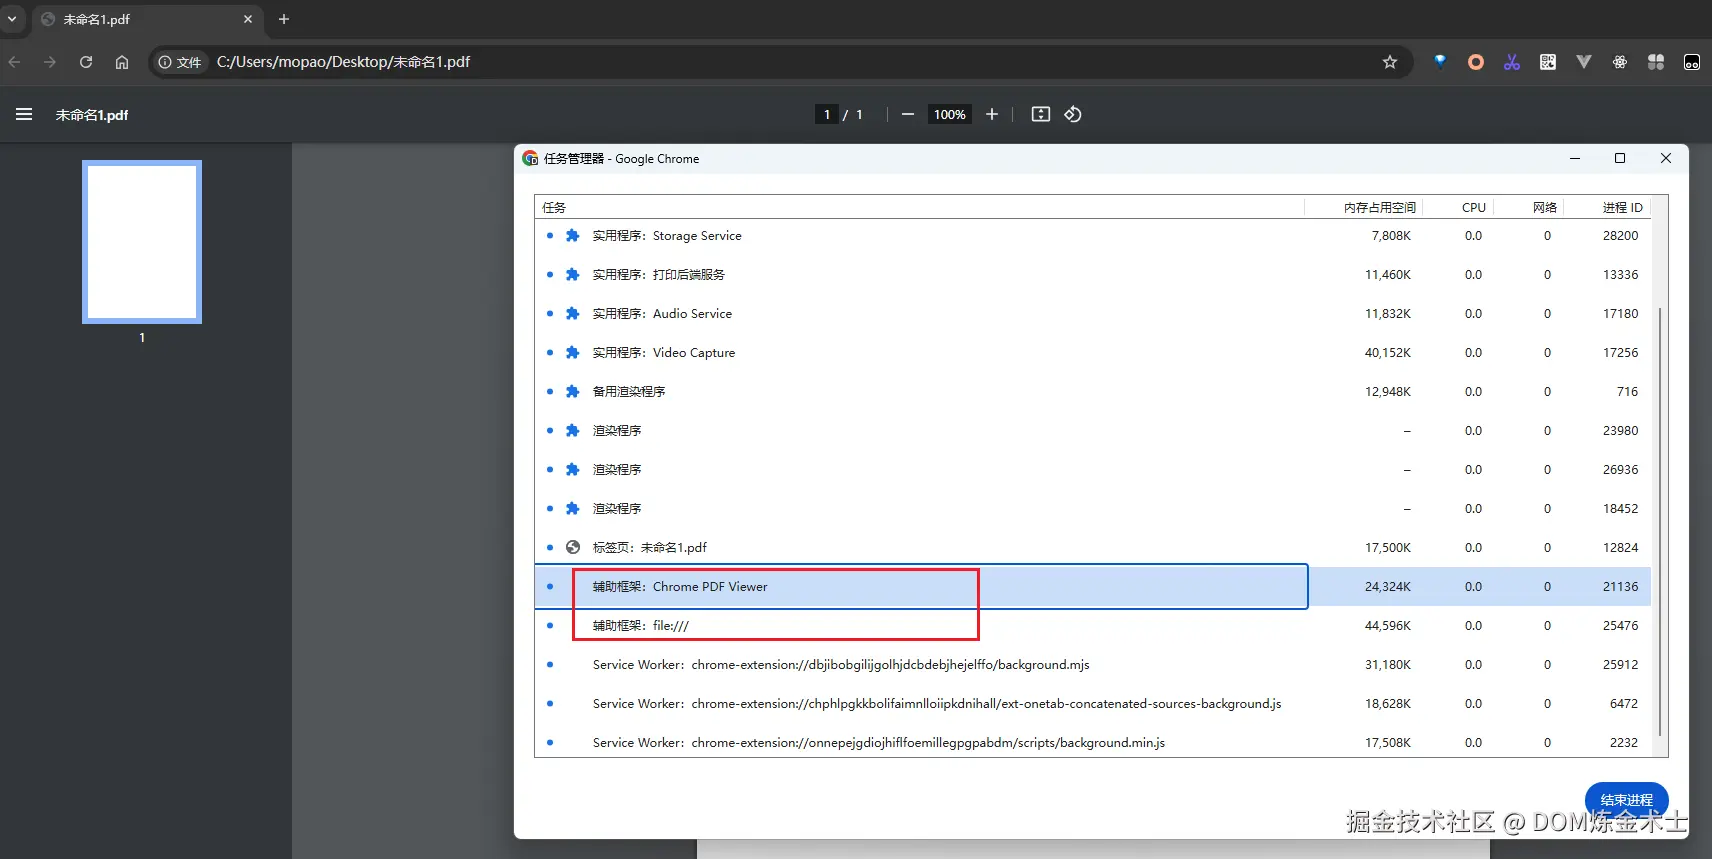Select the Storage Service process row
The image size is (1712, 859).
click(1093, 236)
